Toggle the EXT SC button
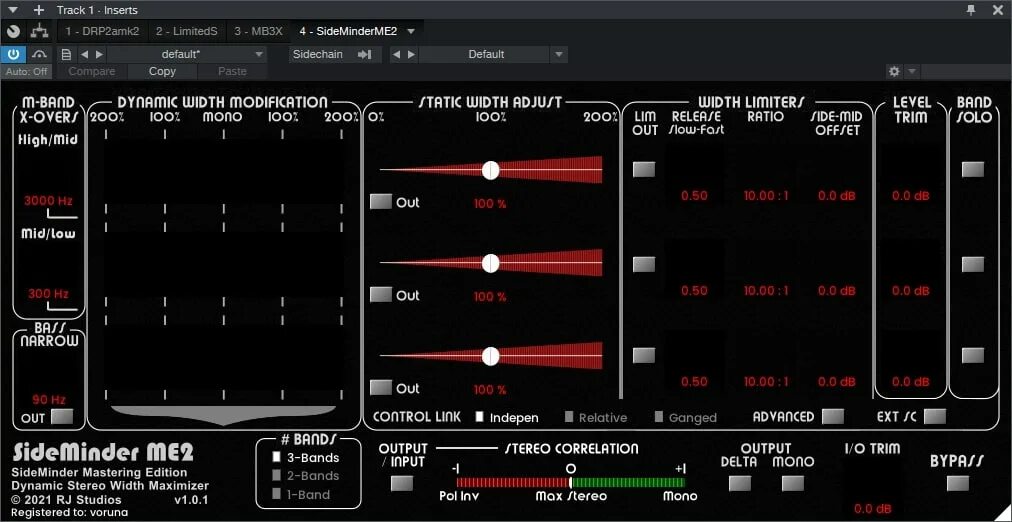 [x=935, y=416]
